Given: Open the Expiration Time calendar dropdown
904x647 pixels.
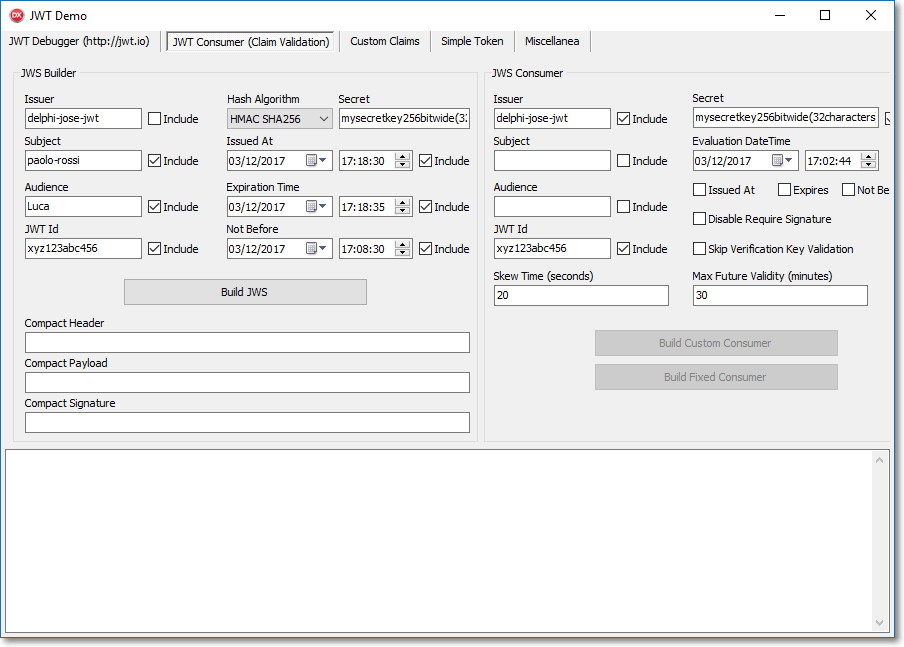Looking at the screenshot, I should 318,207.
